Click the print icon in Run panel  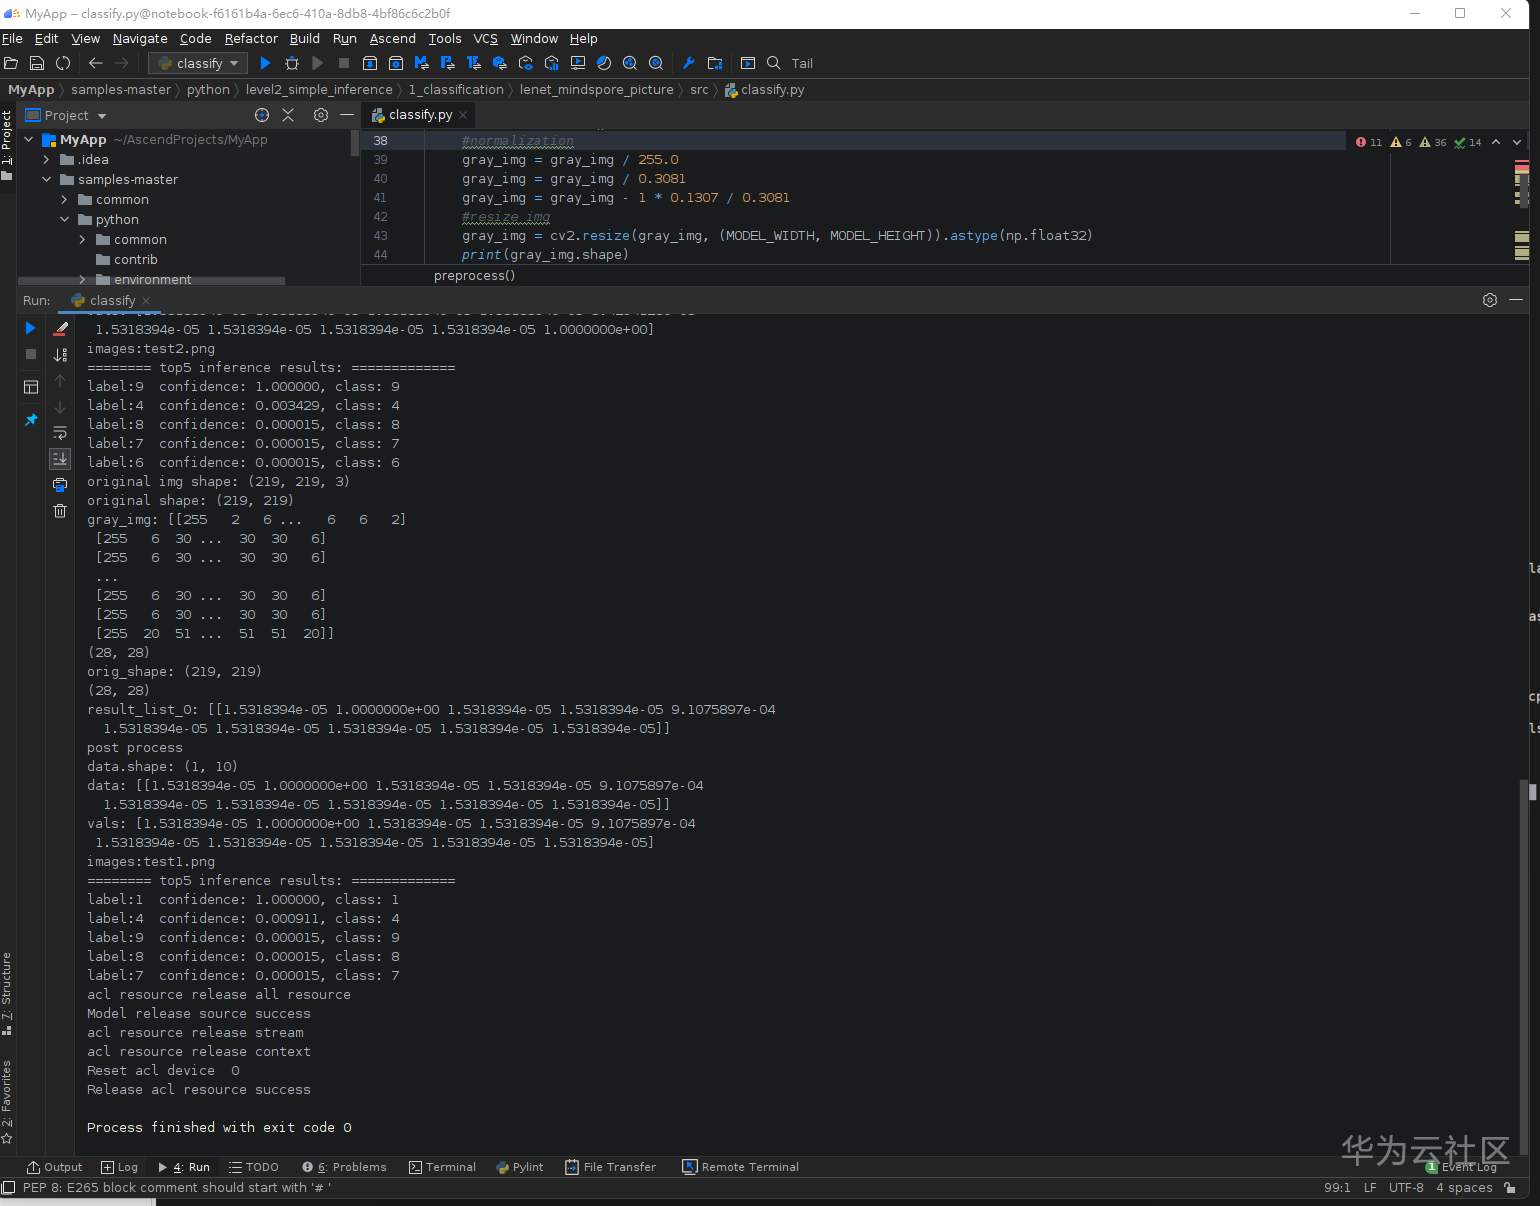(60, 485)
